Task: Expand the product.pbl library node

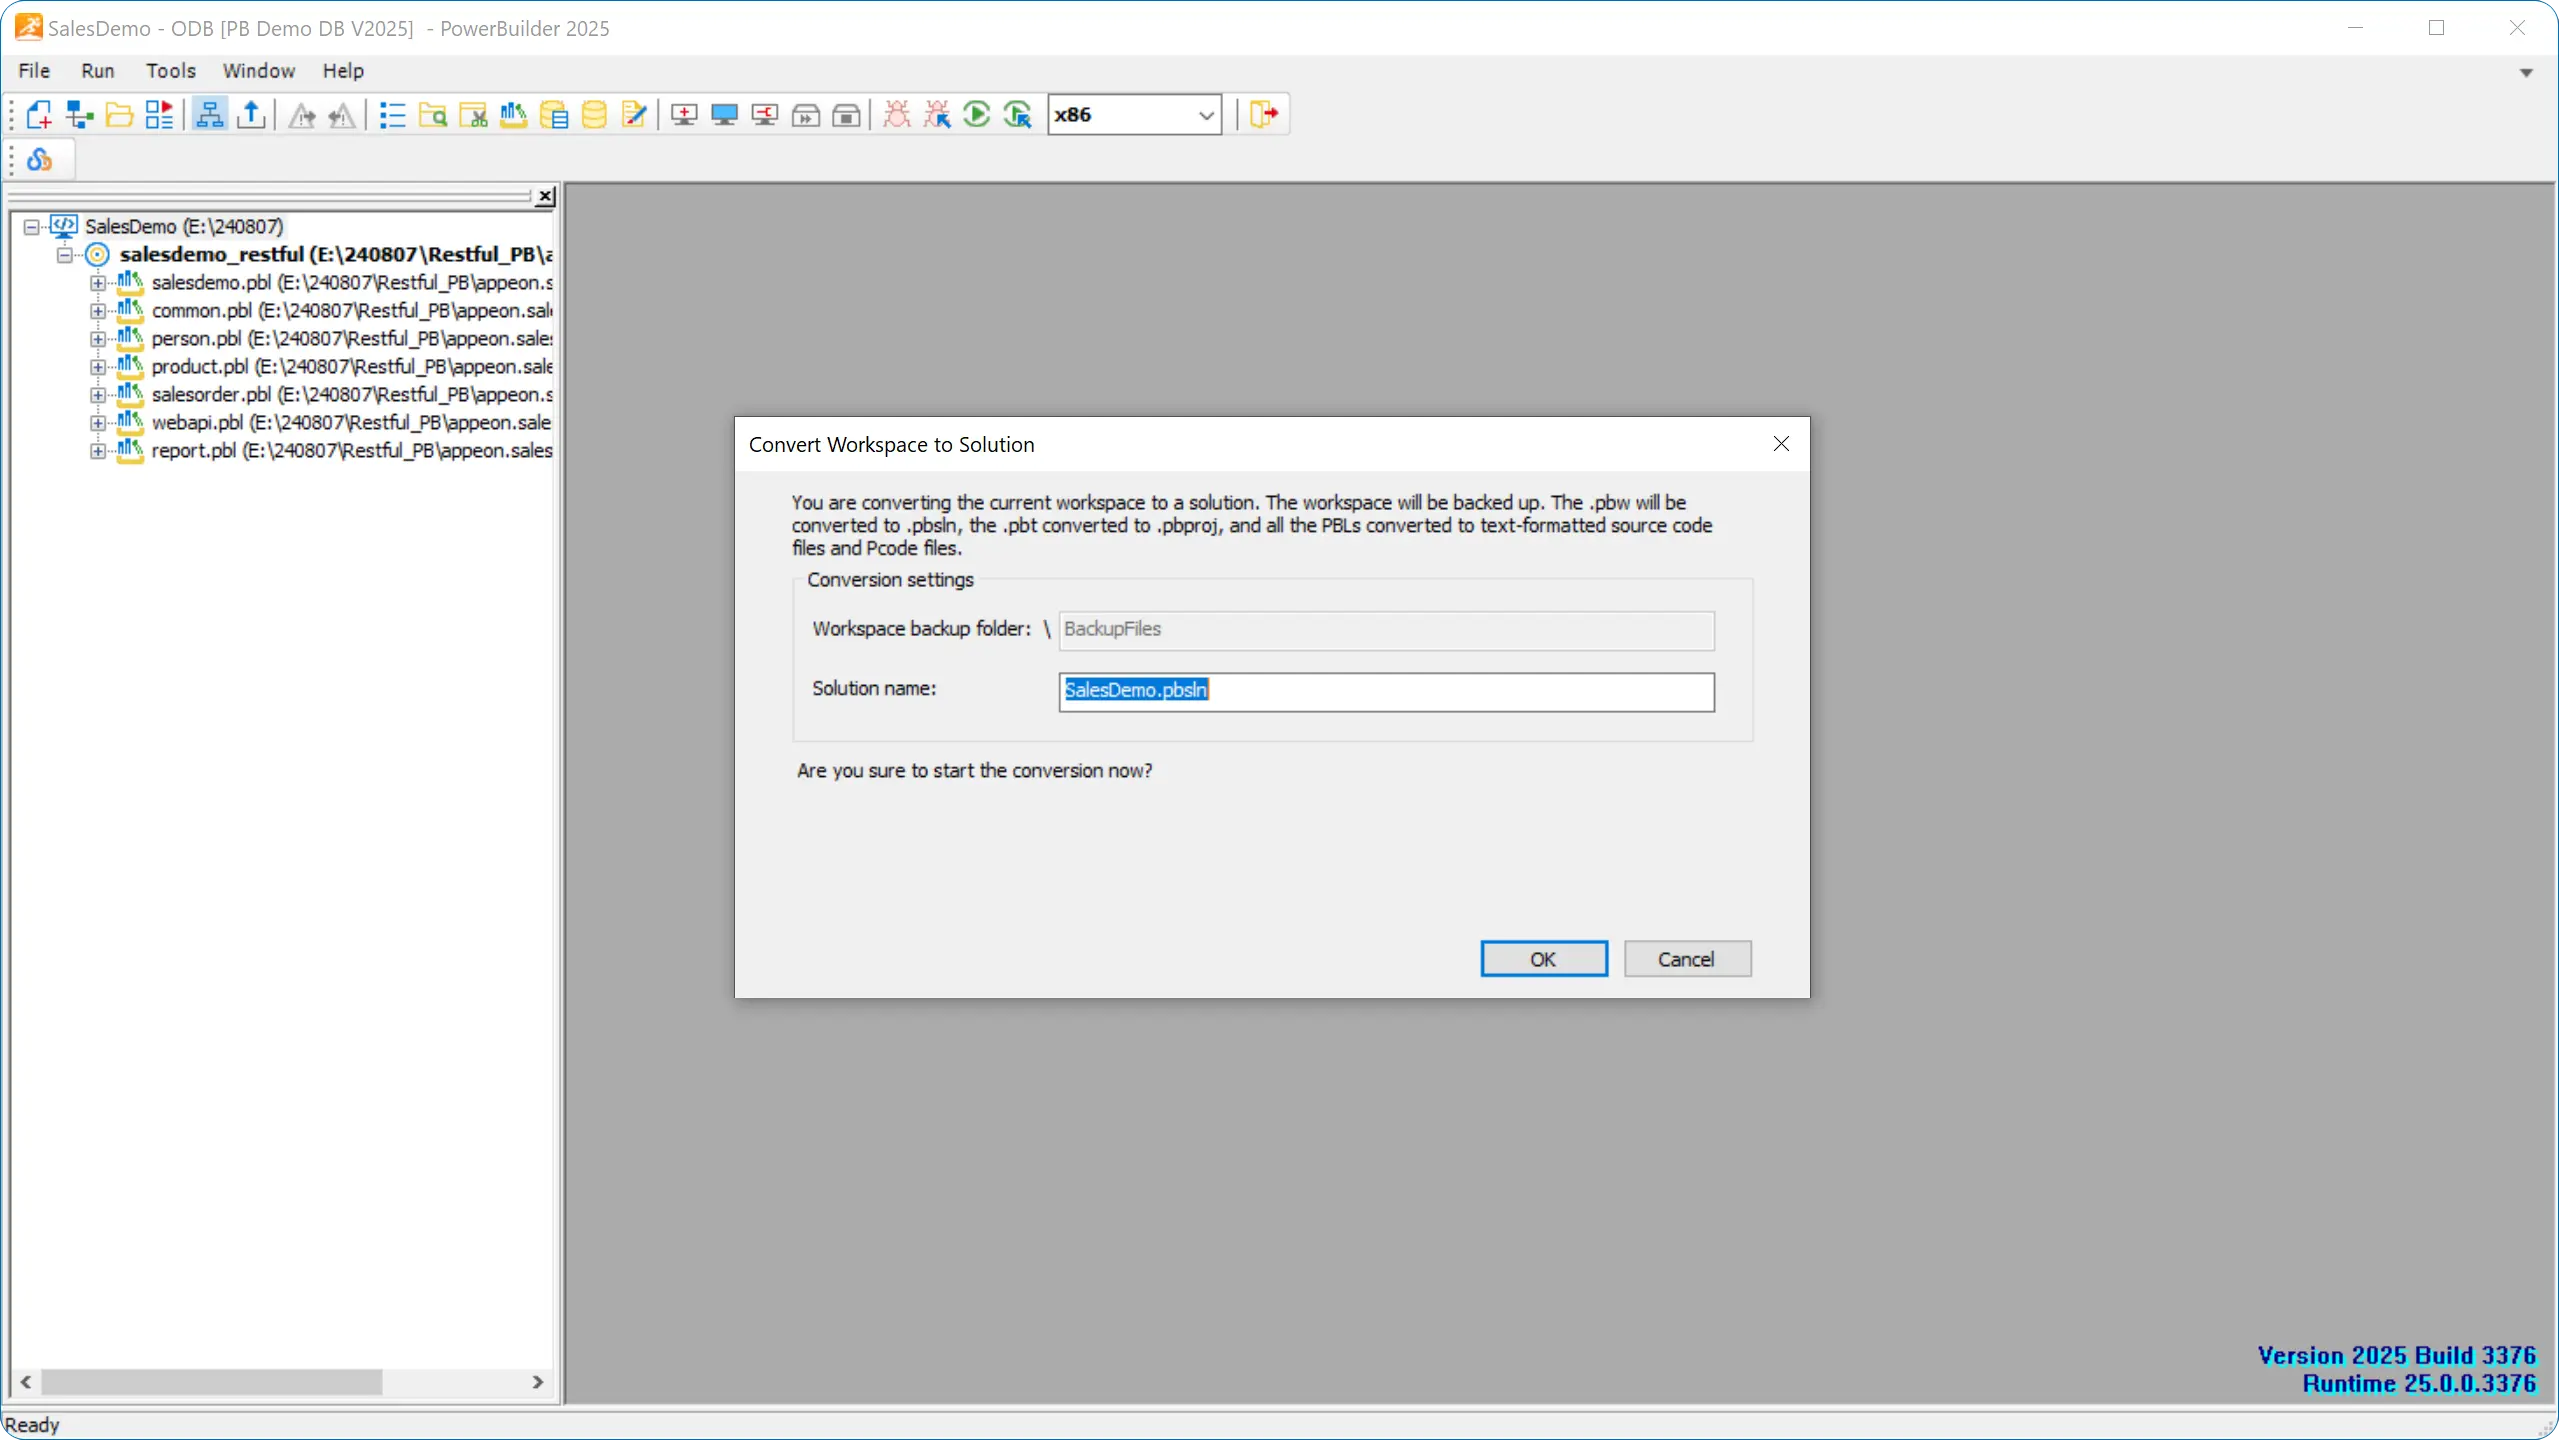Action: (x=97, y=367)
